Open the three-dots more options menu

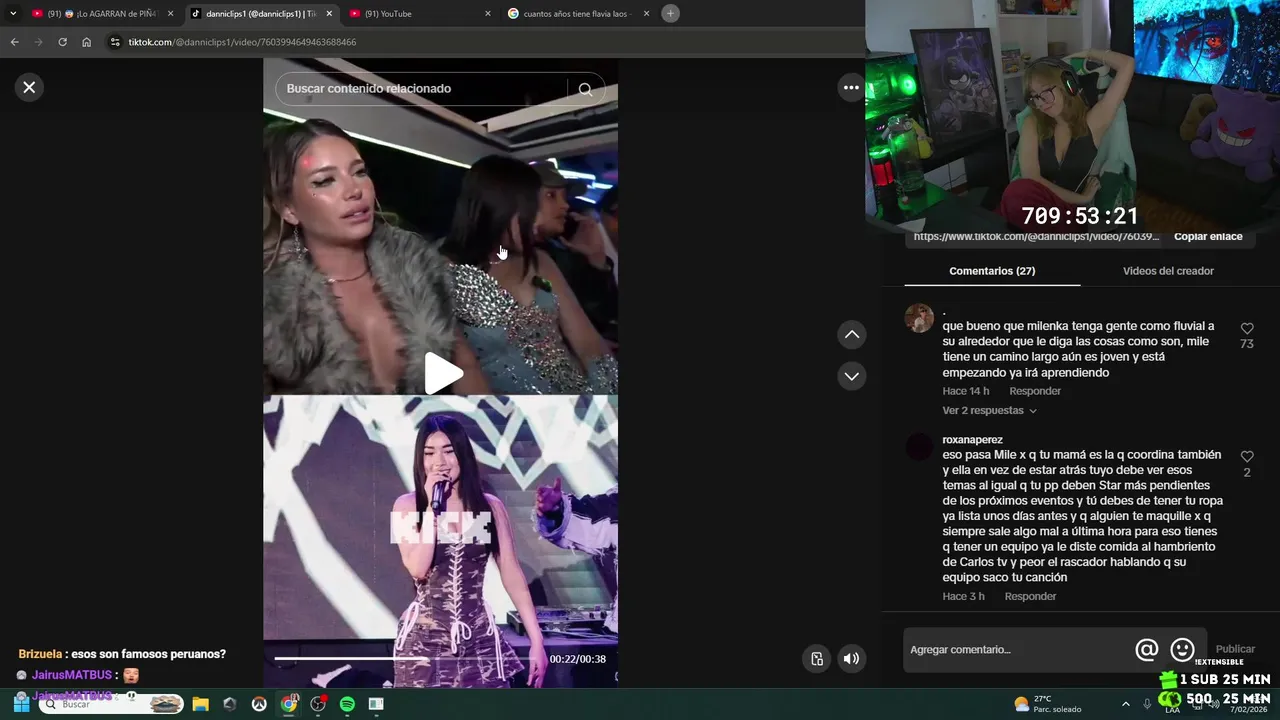tap(851, 88)
